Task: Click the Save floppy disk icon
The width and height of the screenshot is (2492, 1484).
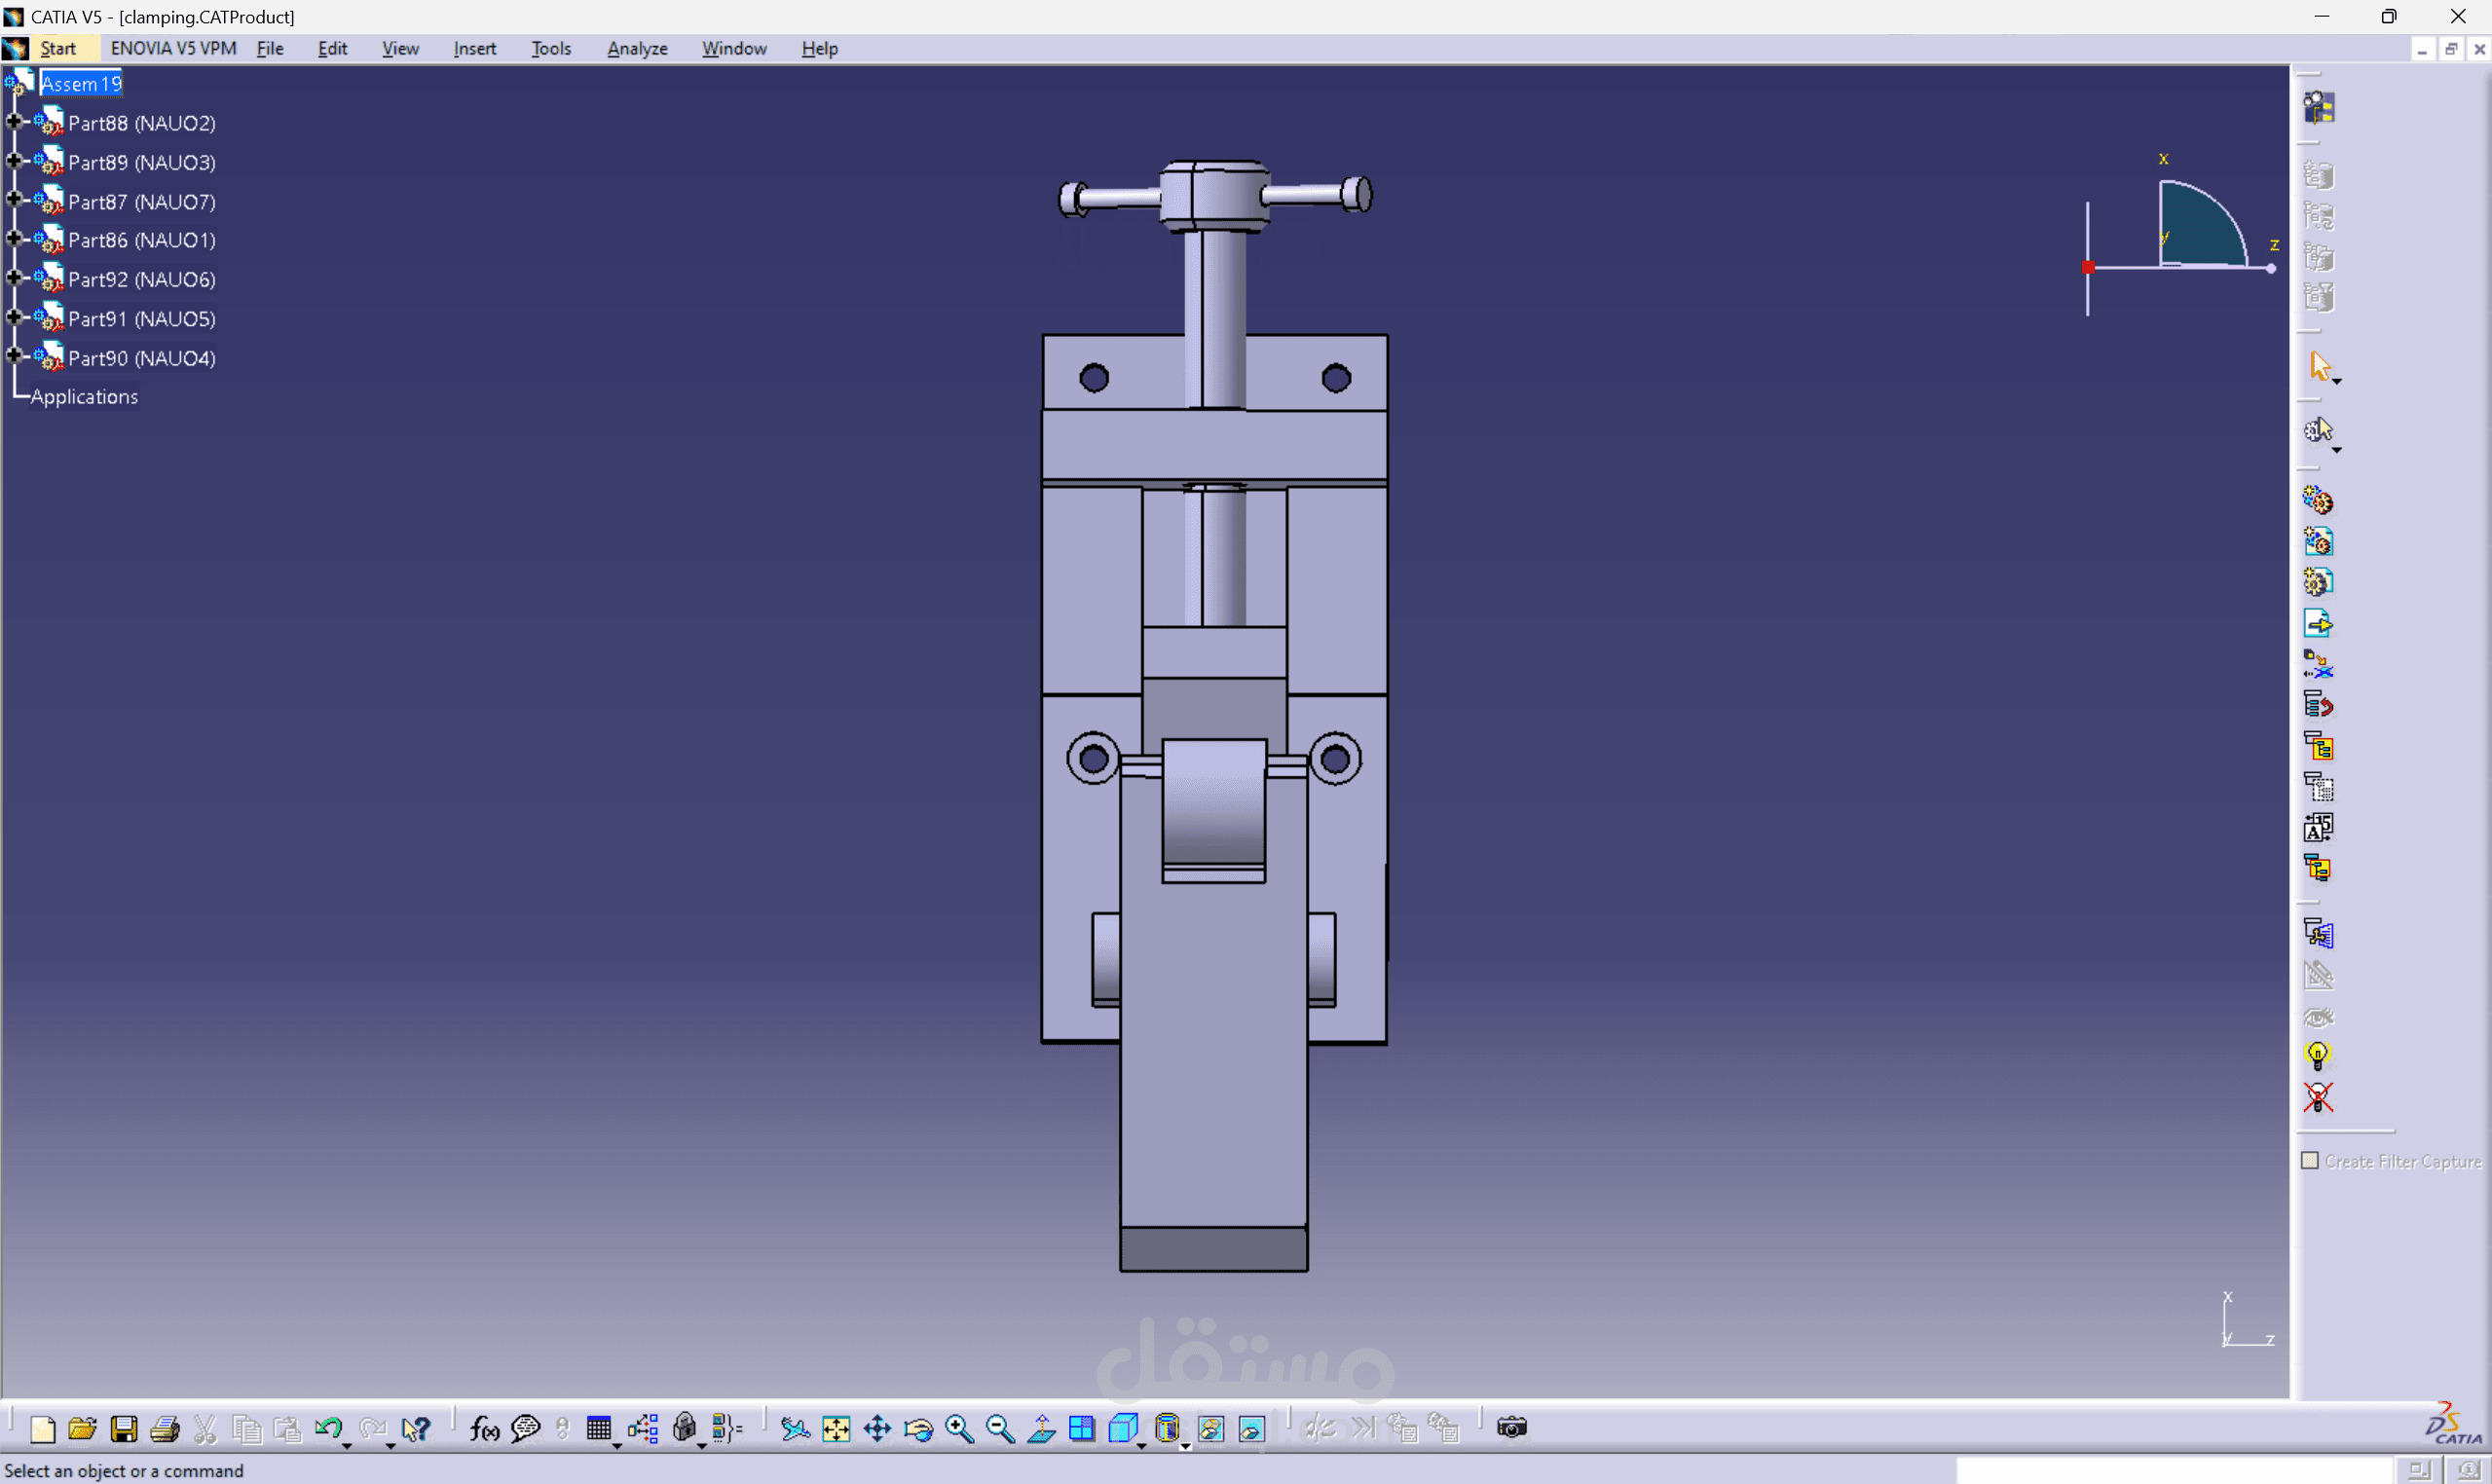Action: coord(124,1429)
